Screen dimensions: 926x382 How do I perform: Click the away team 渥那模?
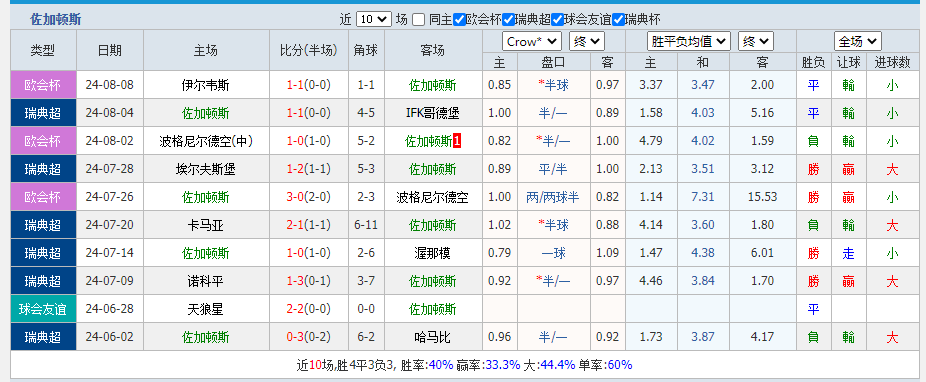pos(433,253)
